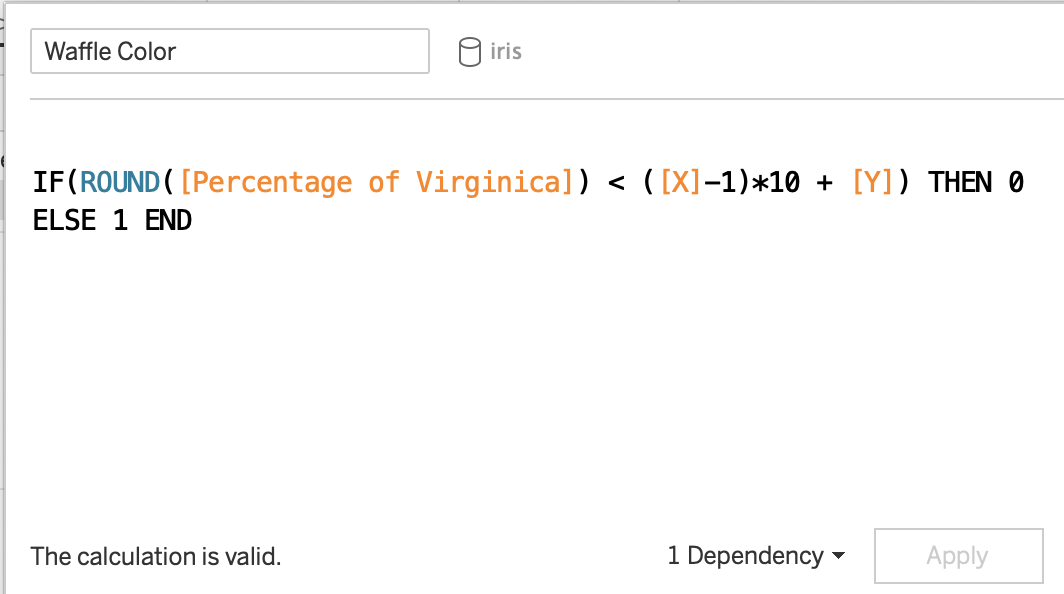Click the END keyword in the formula
This screenshot has height=594, width=1064.
pos(168,220)
